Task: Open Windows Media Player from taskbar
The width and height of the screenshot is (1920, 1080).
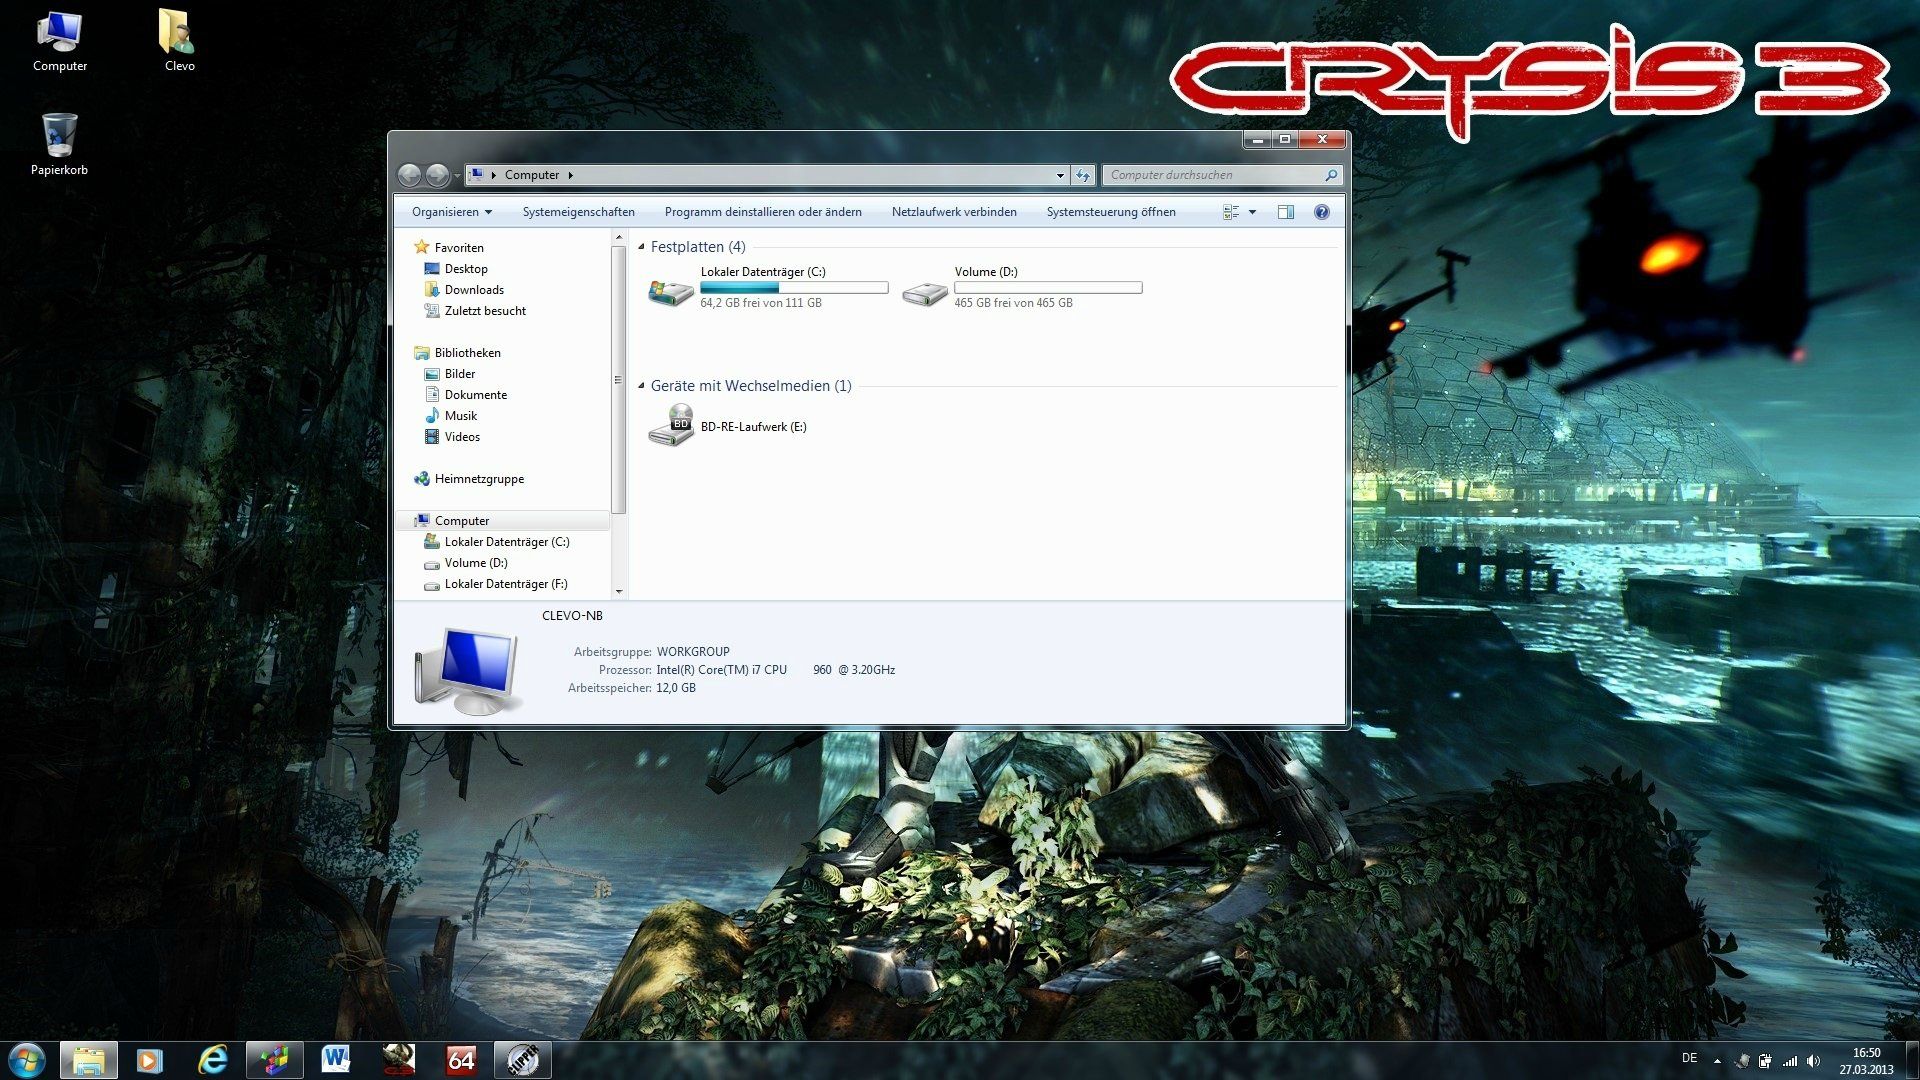Action: (x=150, y=1060)
